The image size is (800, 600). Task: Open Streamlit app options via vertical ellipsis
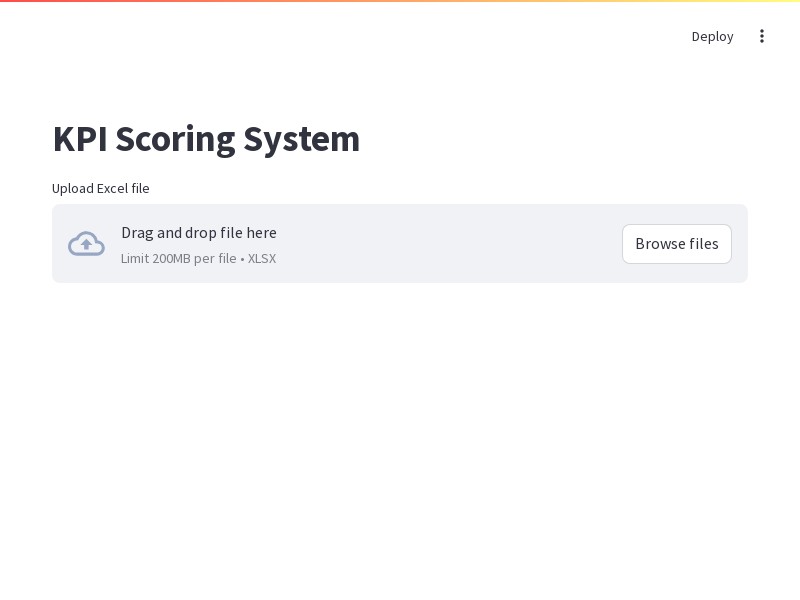[x=762, y=36]
